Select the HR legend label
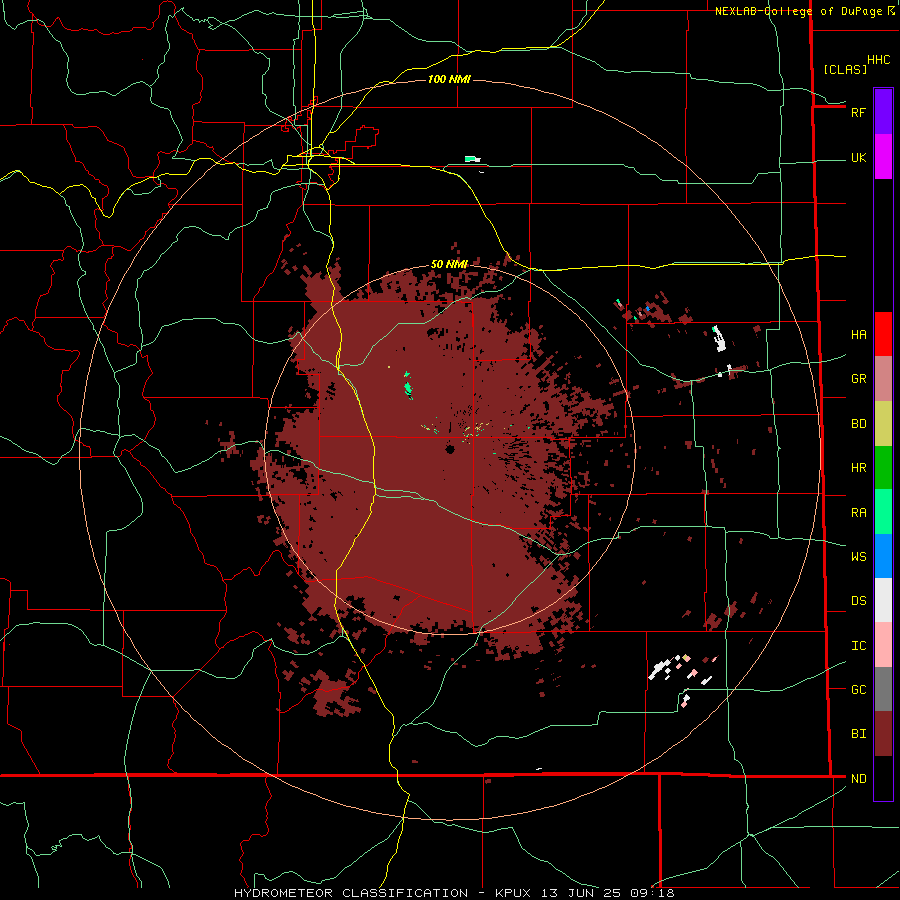 pyautogui.click(x=858, y=467)
